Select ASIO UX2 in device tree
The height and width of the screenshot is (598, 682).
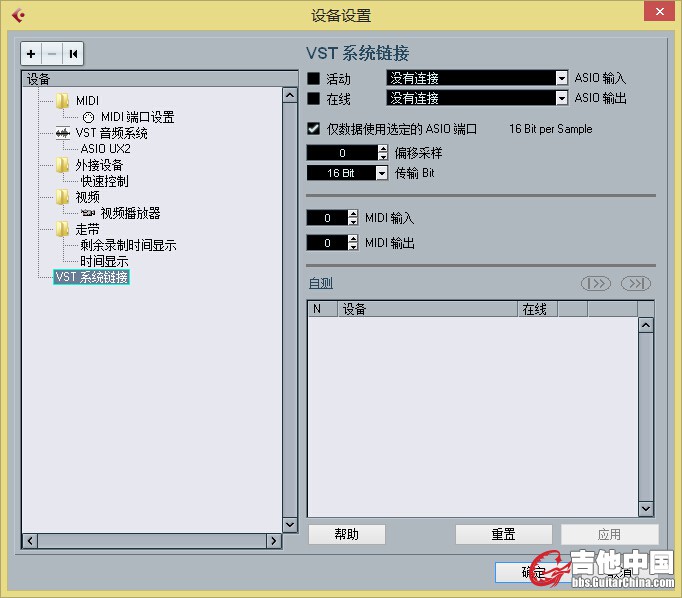105,149
